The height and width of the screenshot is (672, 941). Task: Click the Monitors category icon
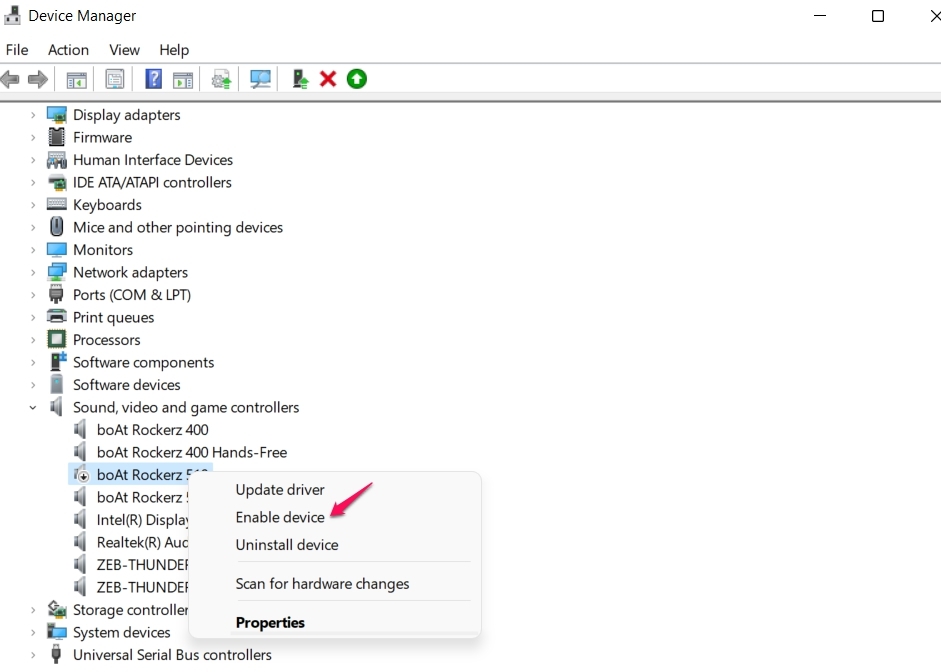(56, 250)
